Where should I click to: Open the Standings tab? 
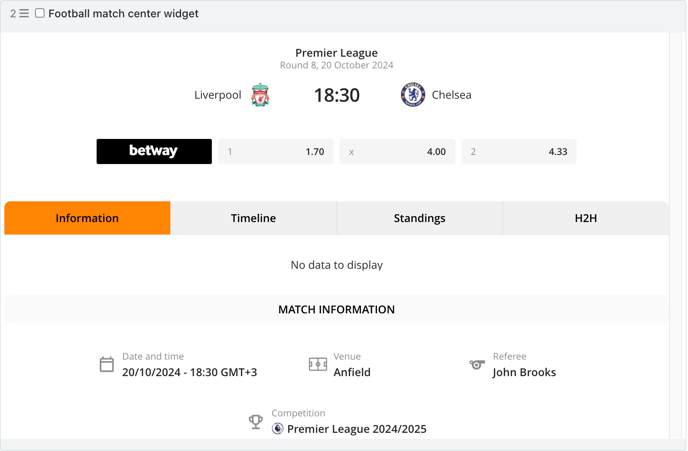419,218
